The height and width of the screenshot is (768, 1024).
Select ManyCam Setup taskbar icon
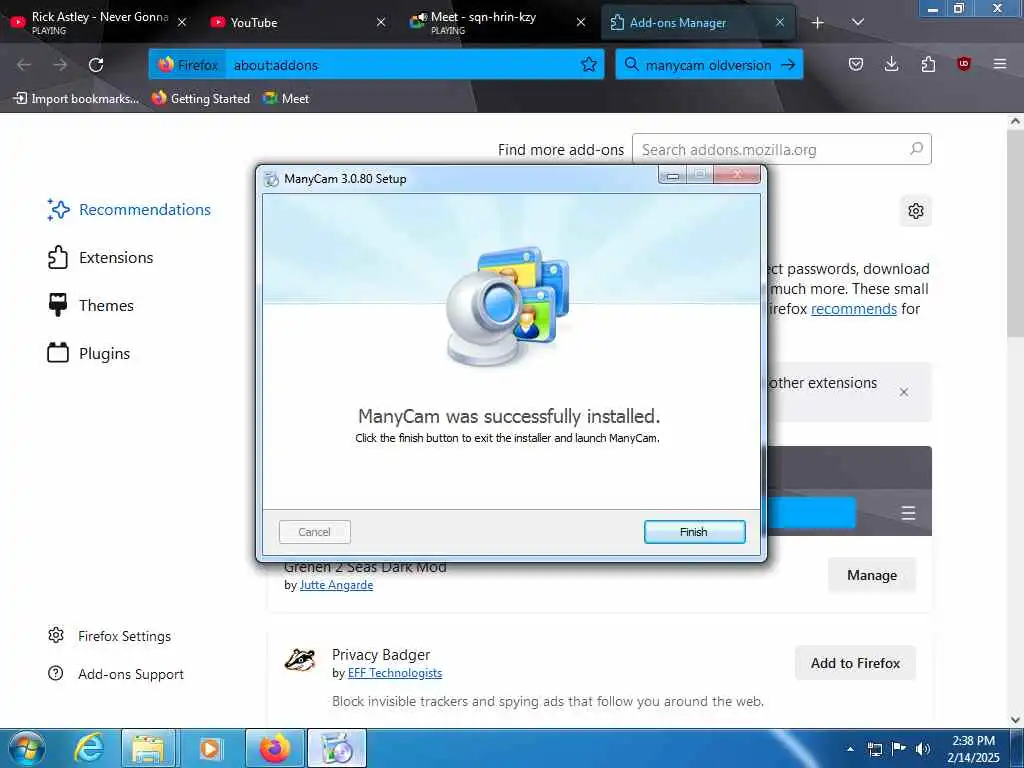(x=336, y=748)
